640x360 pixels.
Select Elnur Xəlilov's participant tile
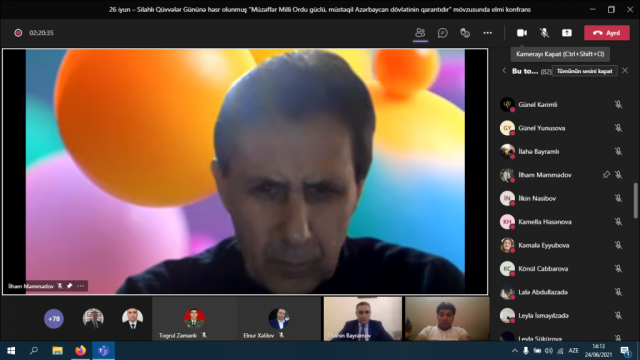(x=279, y=318)
